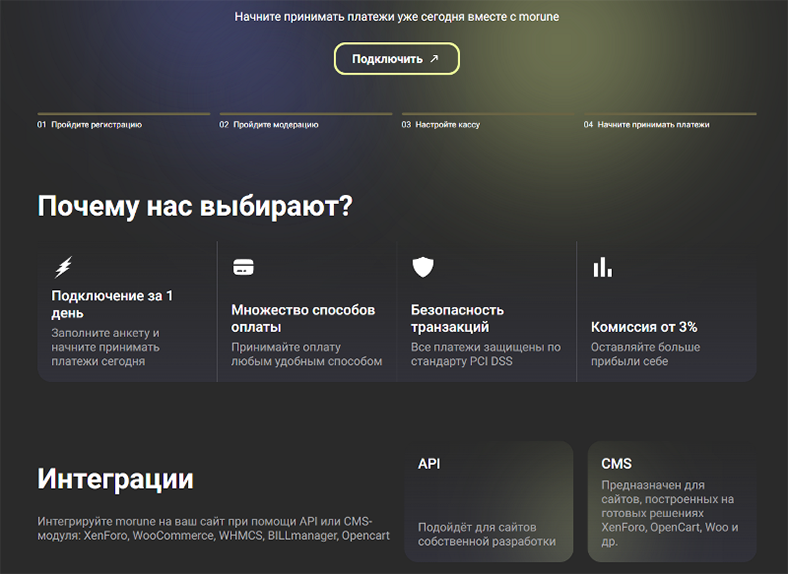
Task: Click the Интеграции heading
Action: click(x=115, y=479)
